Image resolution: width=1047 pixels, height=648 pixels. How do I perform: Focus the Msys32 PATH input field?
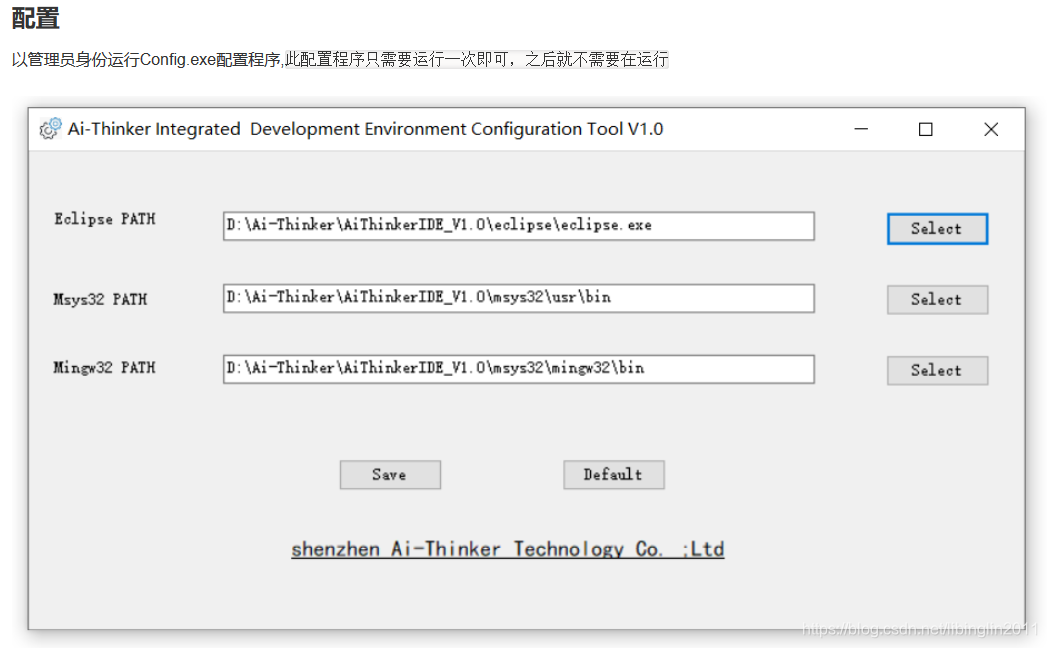(519, 298)
